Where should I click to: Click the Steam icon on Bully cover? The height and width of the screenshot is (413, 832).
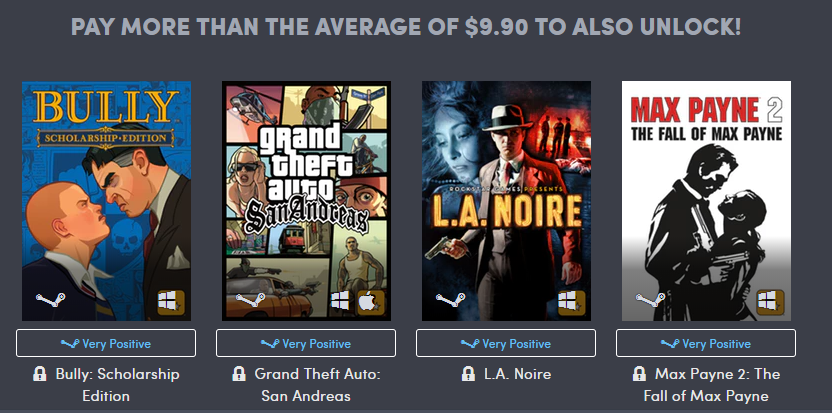(50, 300)
